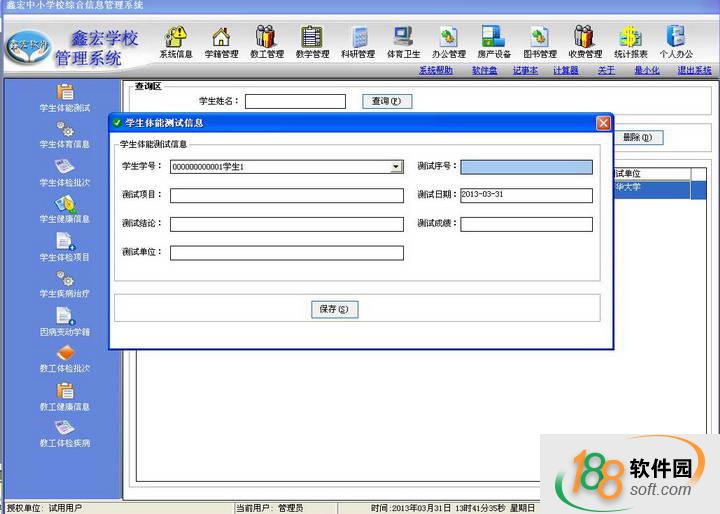Click 学生体育信息 sidebar icon

click(x=64, y=135)
